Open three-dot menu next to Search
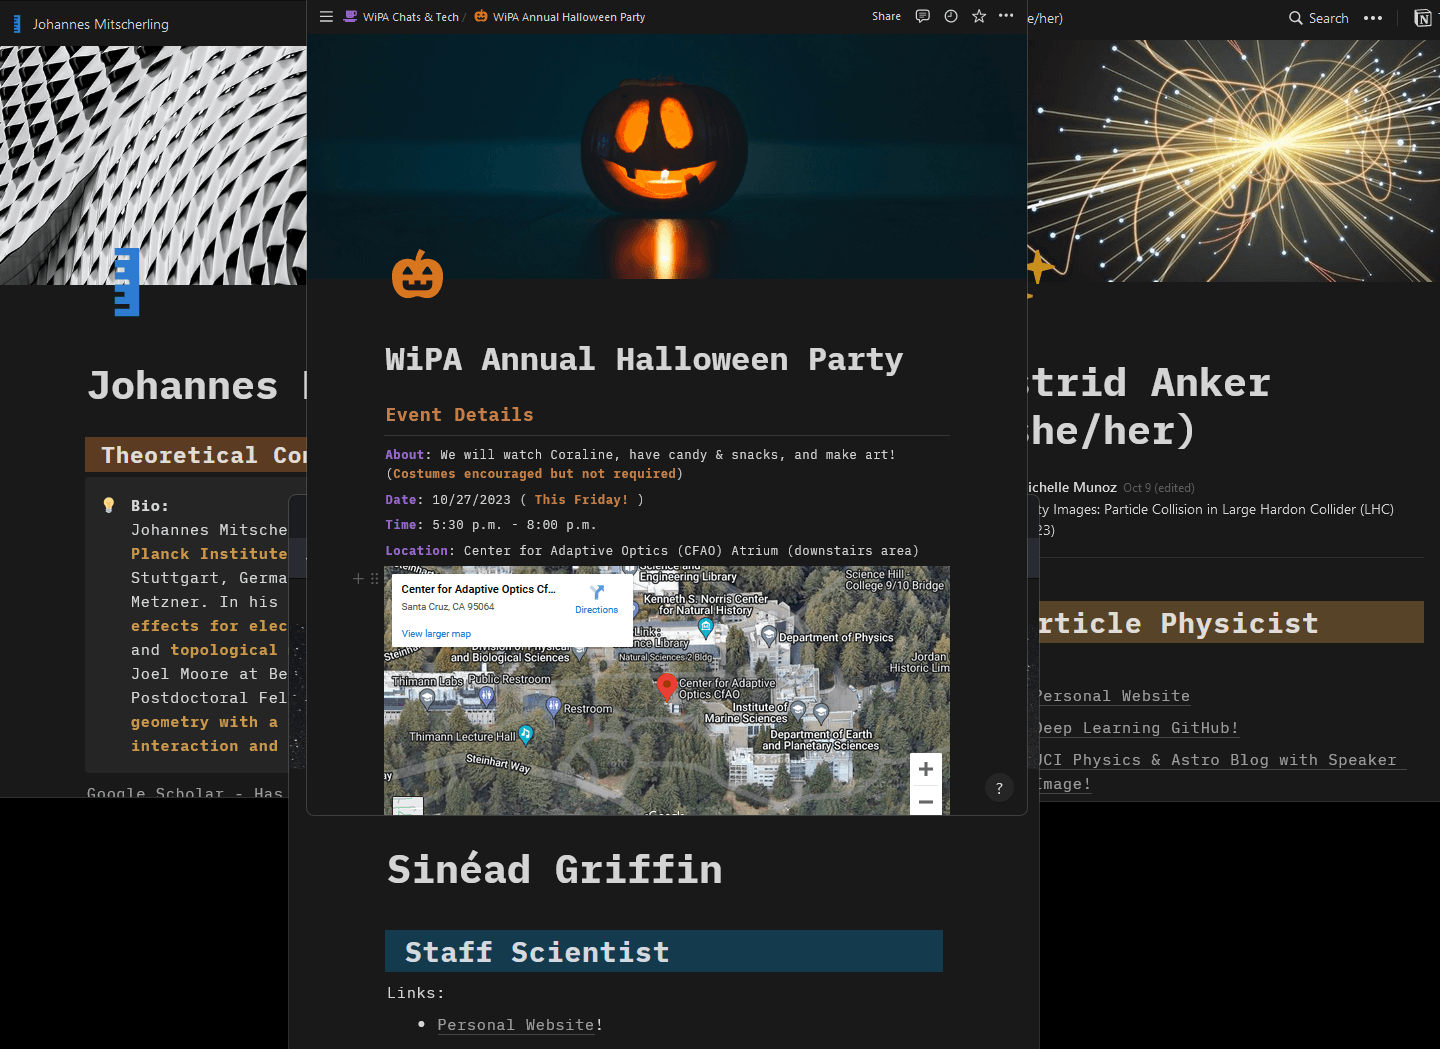The image size is (1440, 1049). click(x=1373, y=18)
